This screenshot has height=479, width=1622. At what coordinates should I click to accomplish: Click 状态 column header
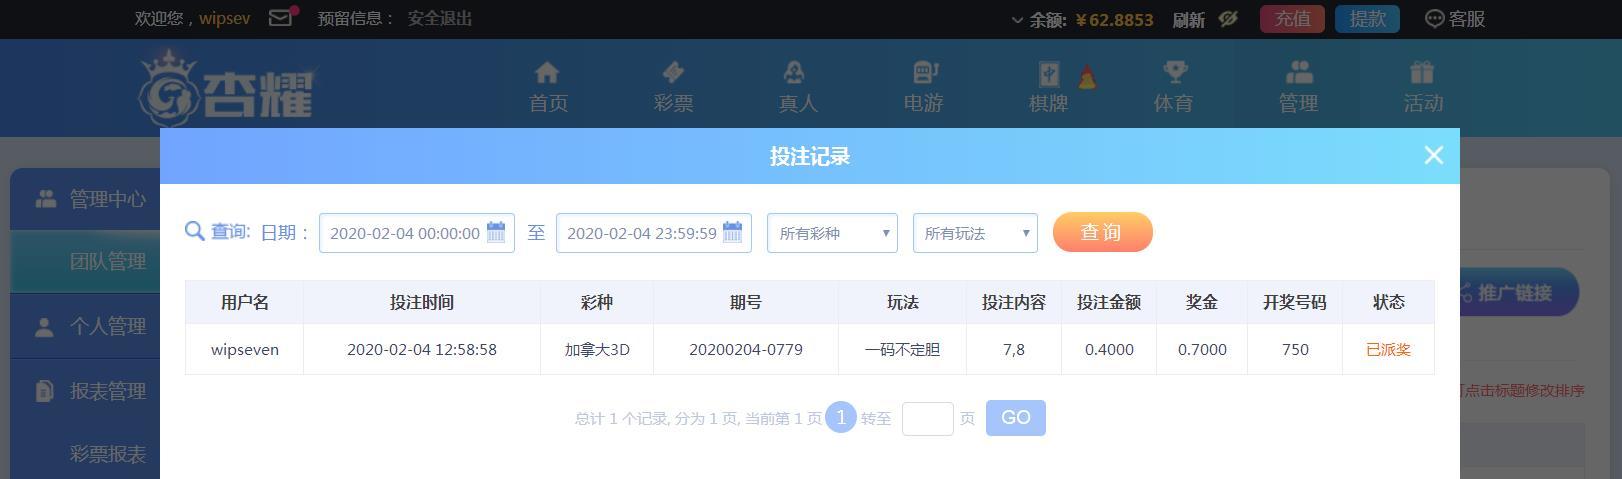coord(1389,302)
